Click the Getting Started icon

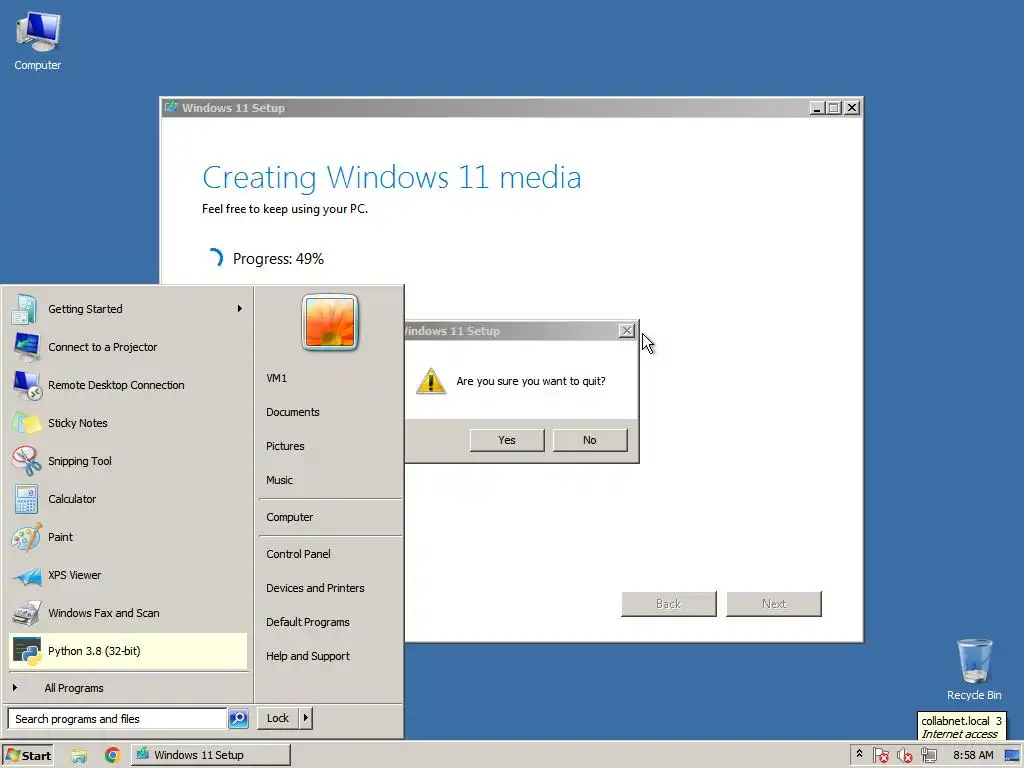tap(25, 309)
